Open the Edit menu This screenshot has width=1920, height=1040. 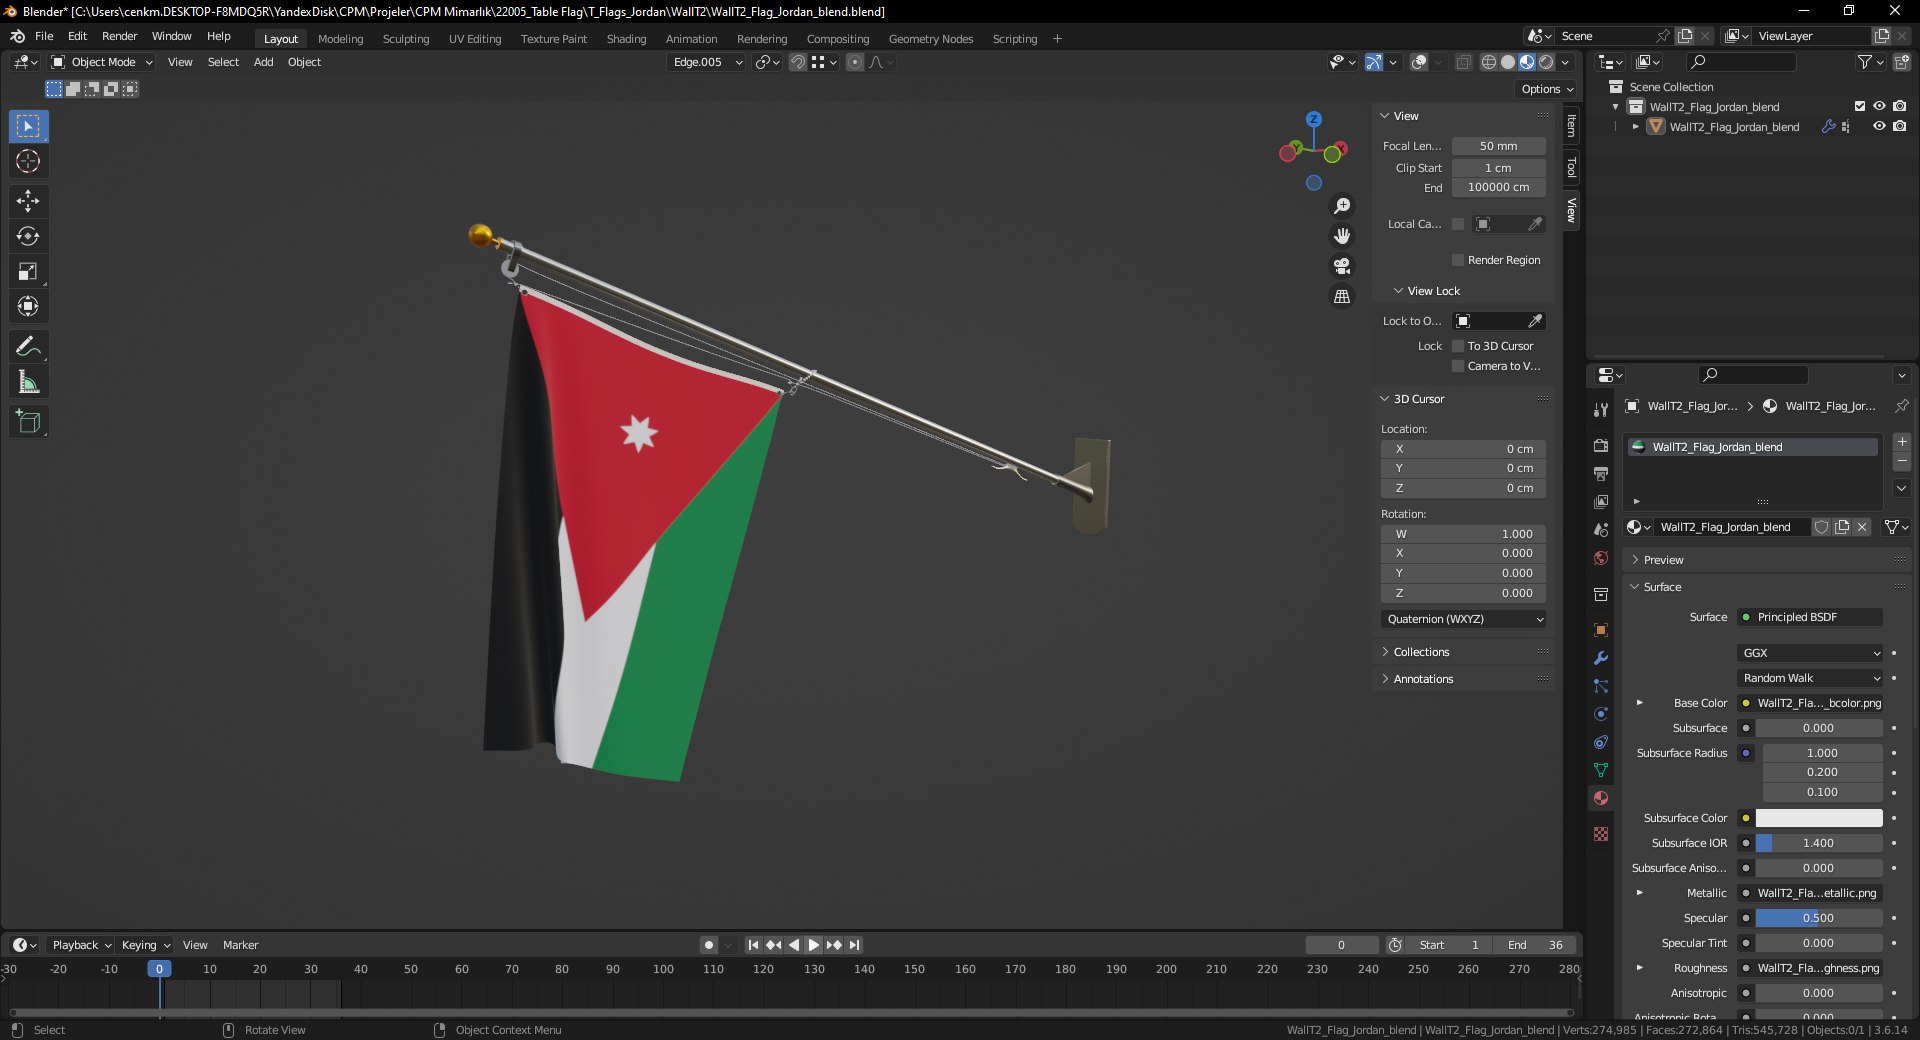tap(77, 36)
